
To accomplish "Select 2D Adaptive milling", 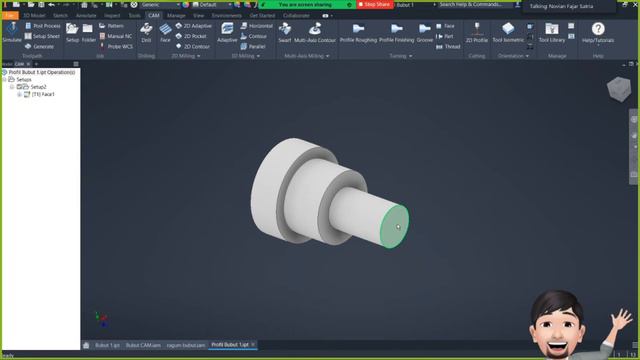I will (194, 26).
